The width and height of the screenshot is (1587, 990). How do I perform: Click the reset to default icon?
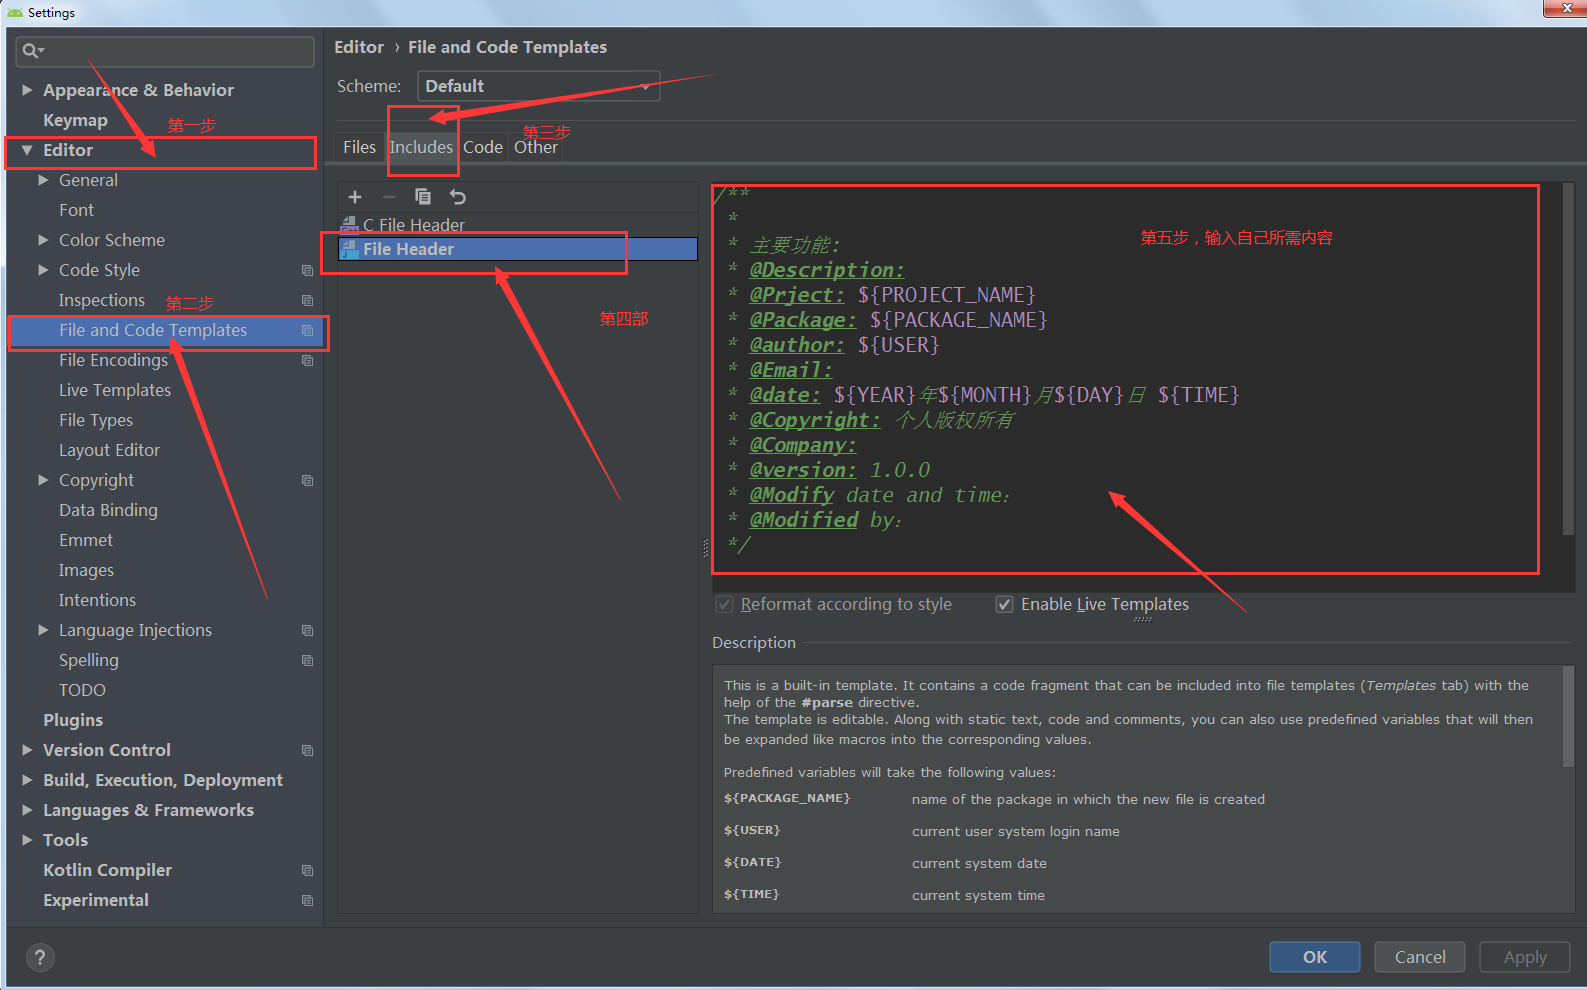pyautogui.click(x=458, y=197)
